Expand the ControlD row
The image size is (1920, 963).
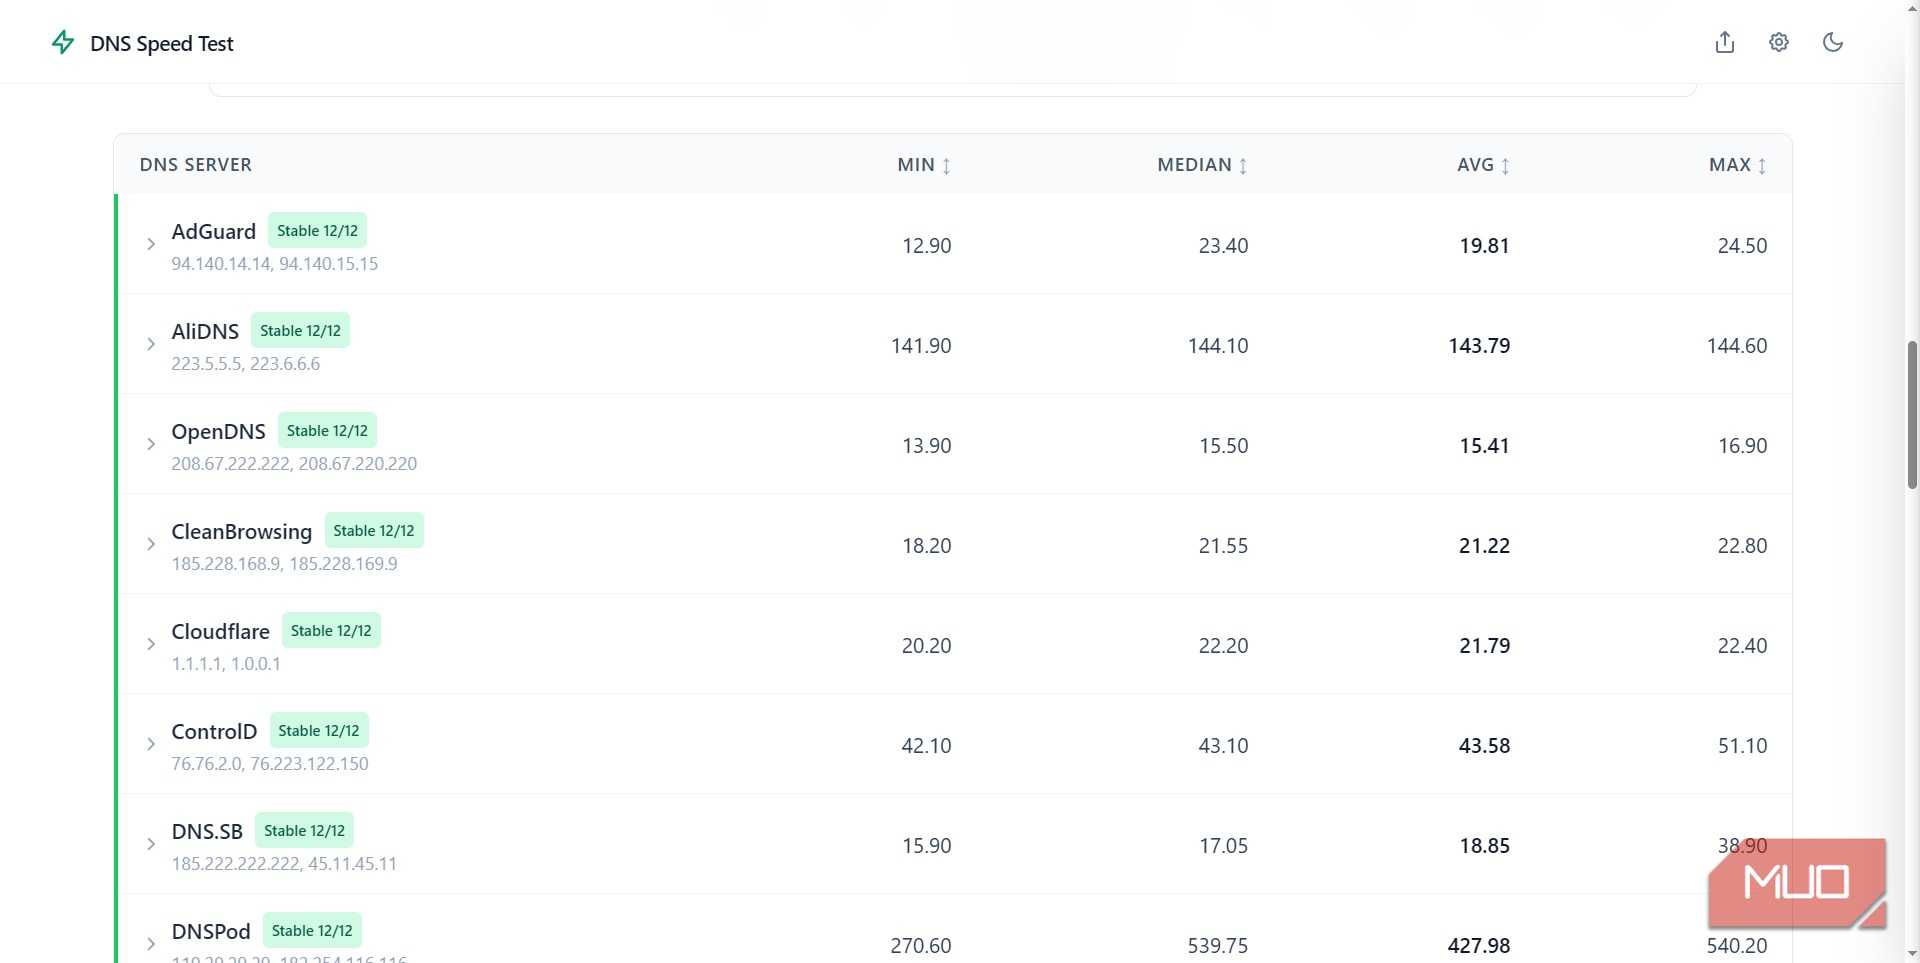151,744
